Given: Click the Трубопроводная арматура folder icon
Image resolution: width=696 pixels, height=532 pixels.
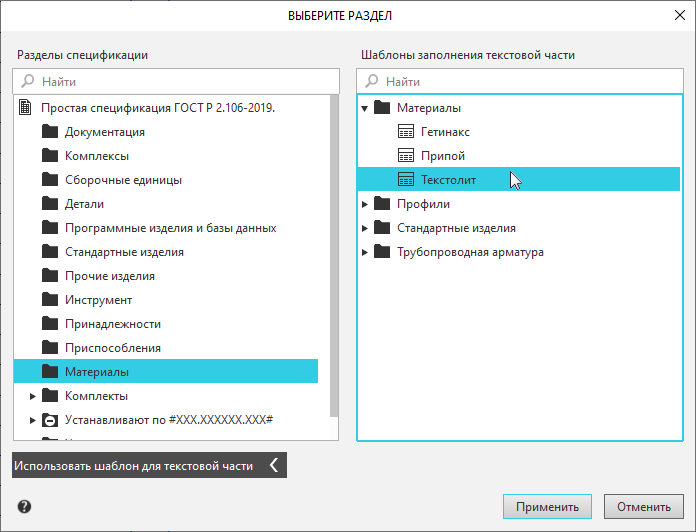Looking at the screenshot, I should pyautogui.click(x=381, y=252).
